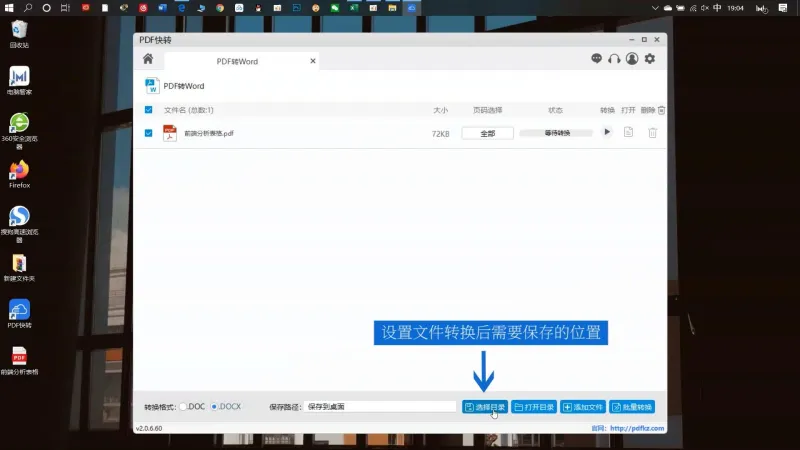Select the 搜狗高速浏览器 desktop shortcut

pos(19,224)
